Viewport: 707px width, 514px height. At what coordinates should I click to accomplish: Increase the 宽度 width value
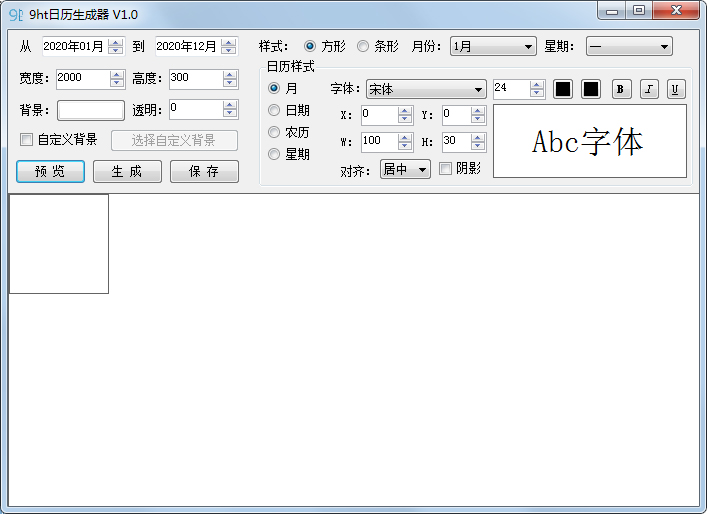coord(117,75)
